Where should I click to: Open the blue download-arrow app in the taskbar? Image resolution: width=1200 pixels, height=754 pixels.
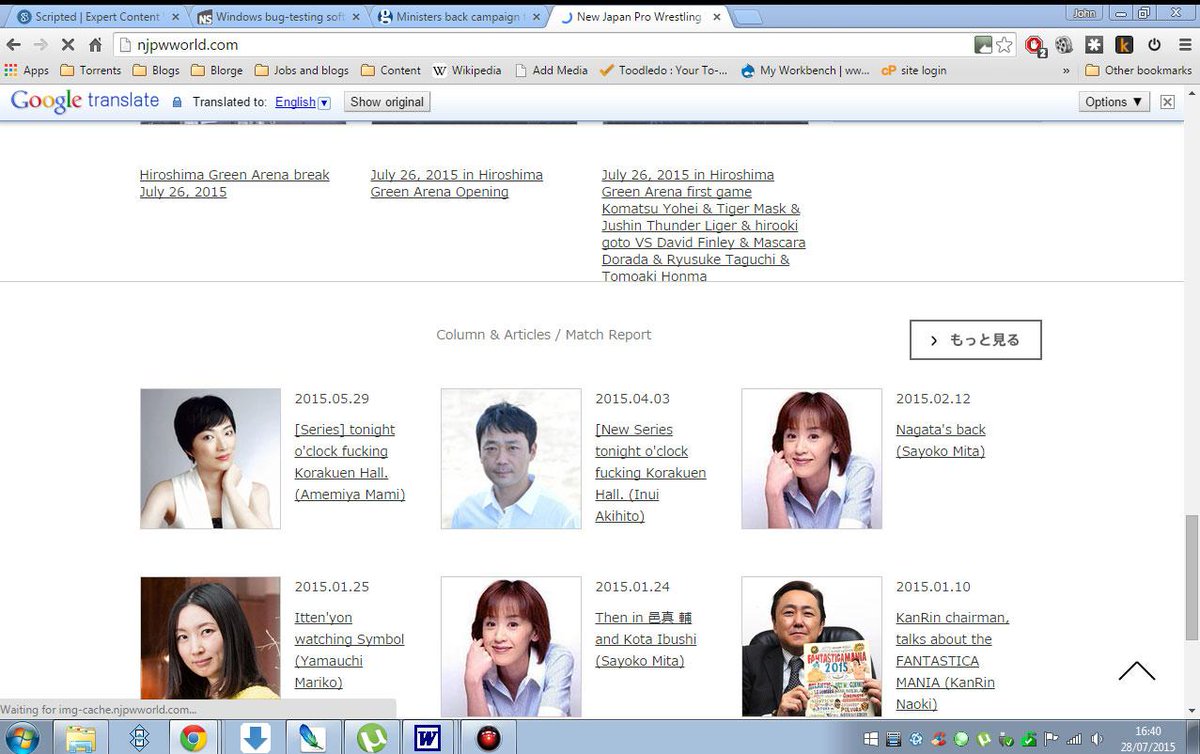pos(256,738)
